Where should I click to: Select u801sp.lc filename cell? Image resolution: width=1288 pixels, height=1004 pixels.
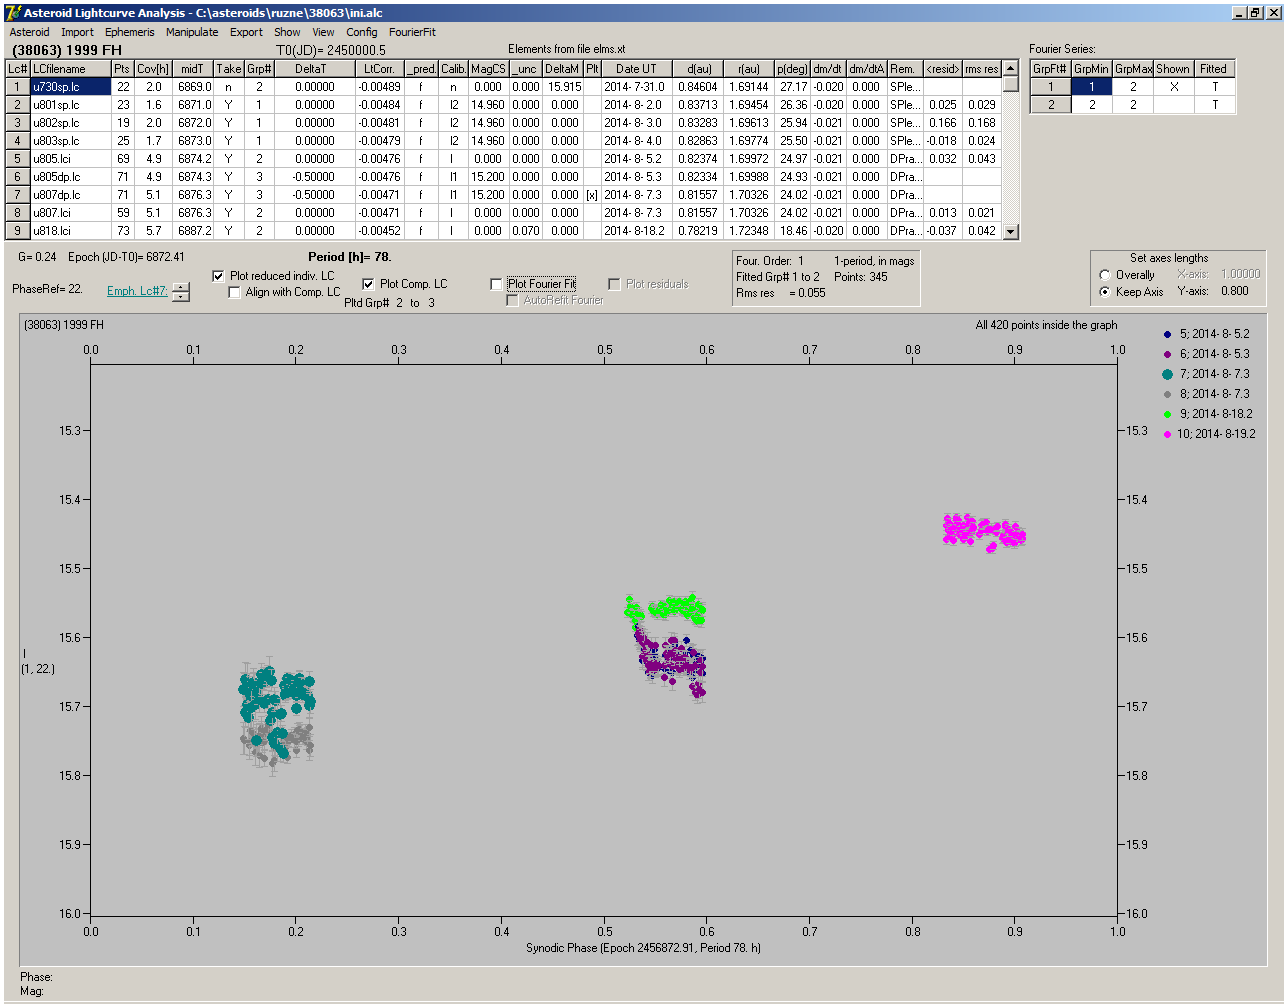tap(70, 105)
